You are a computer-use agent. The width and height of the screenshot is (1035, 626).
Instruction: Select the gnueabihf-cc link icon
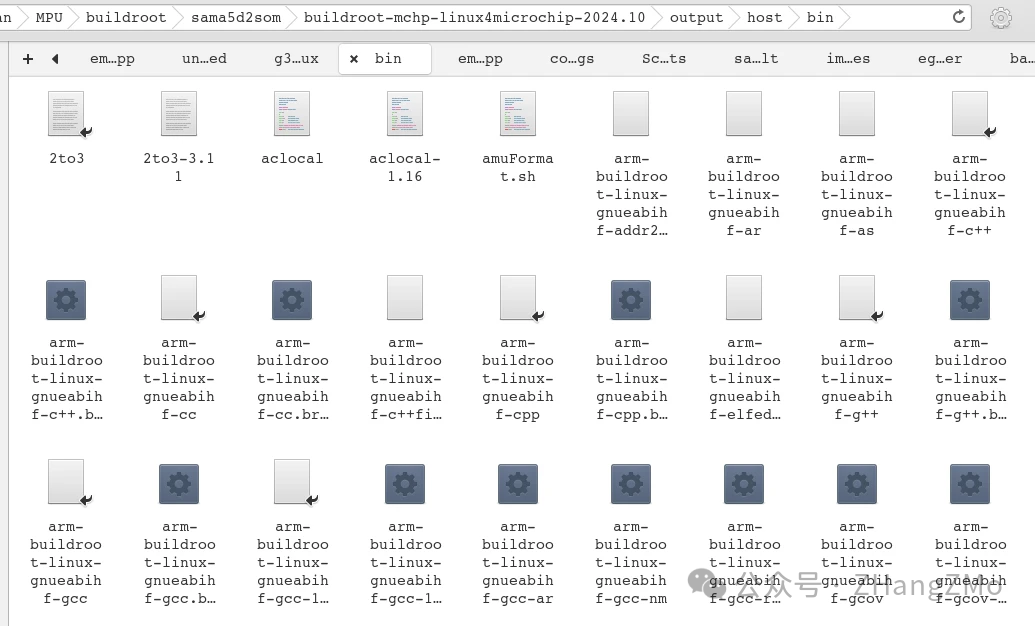pyautogui.click(x=180, y=298)
